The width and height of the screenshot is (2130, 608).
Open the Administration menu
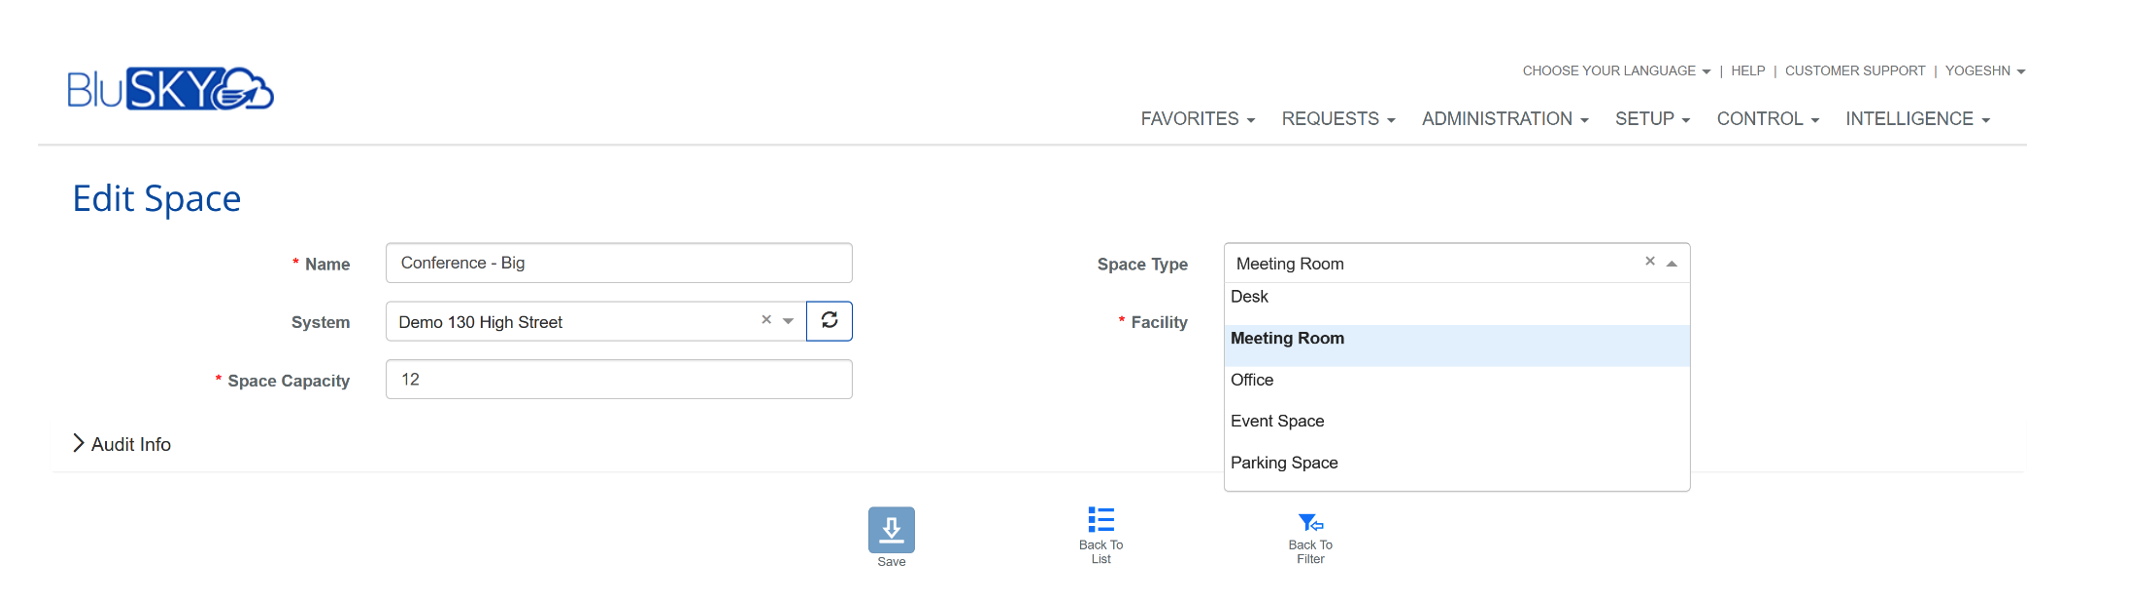pyautogui.click(x=1504, y=119)
